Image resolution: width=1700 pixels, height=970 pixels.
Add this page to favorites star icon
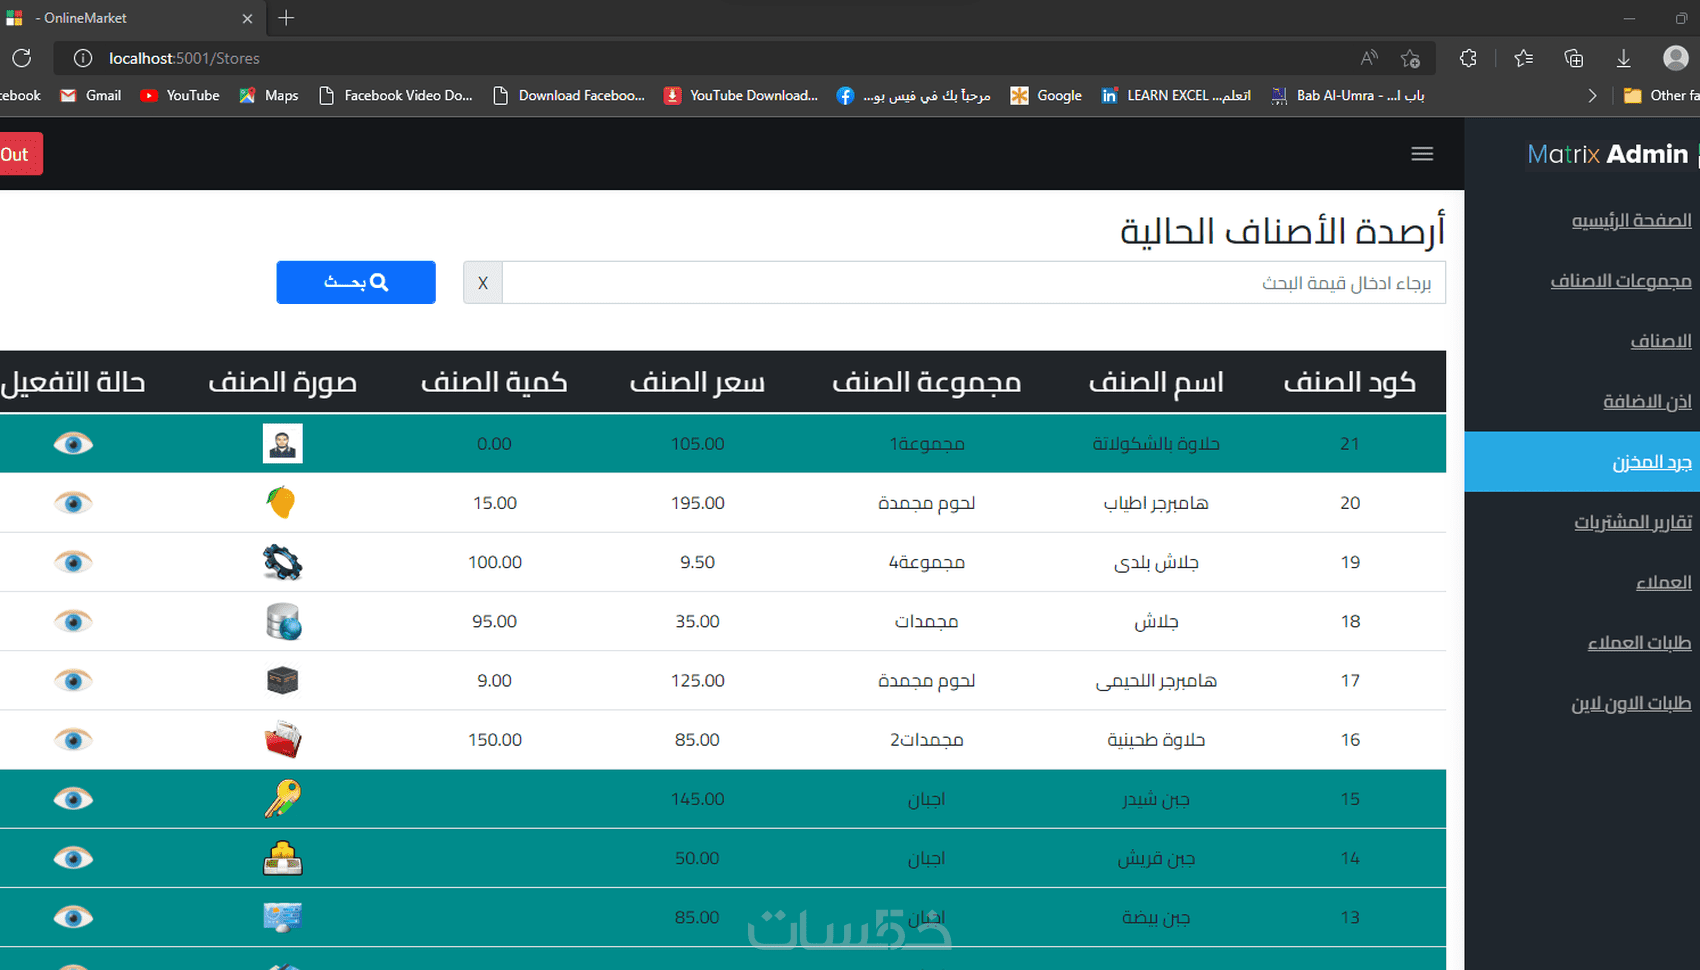(1410, 58)
